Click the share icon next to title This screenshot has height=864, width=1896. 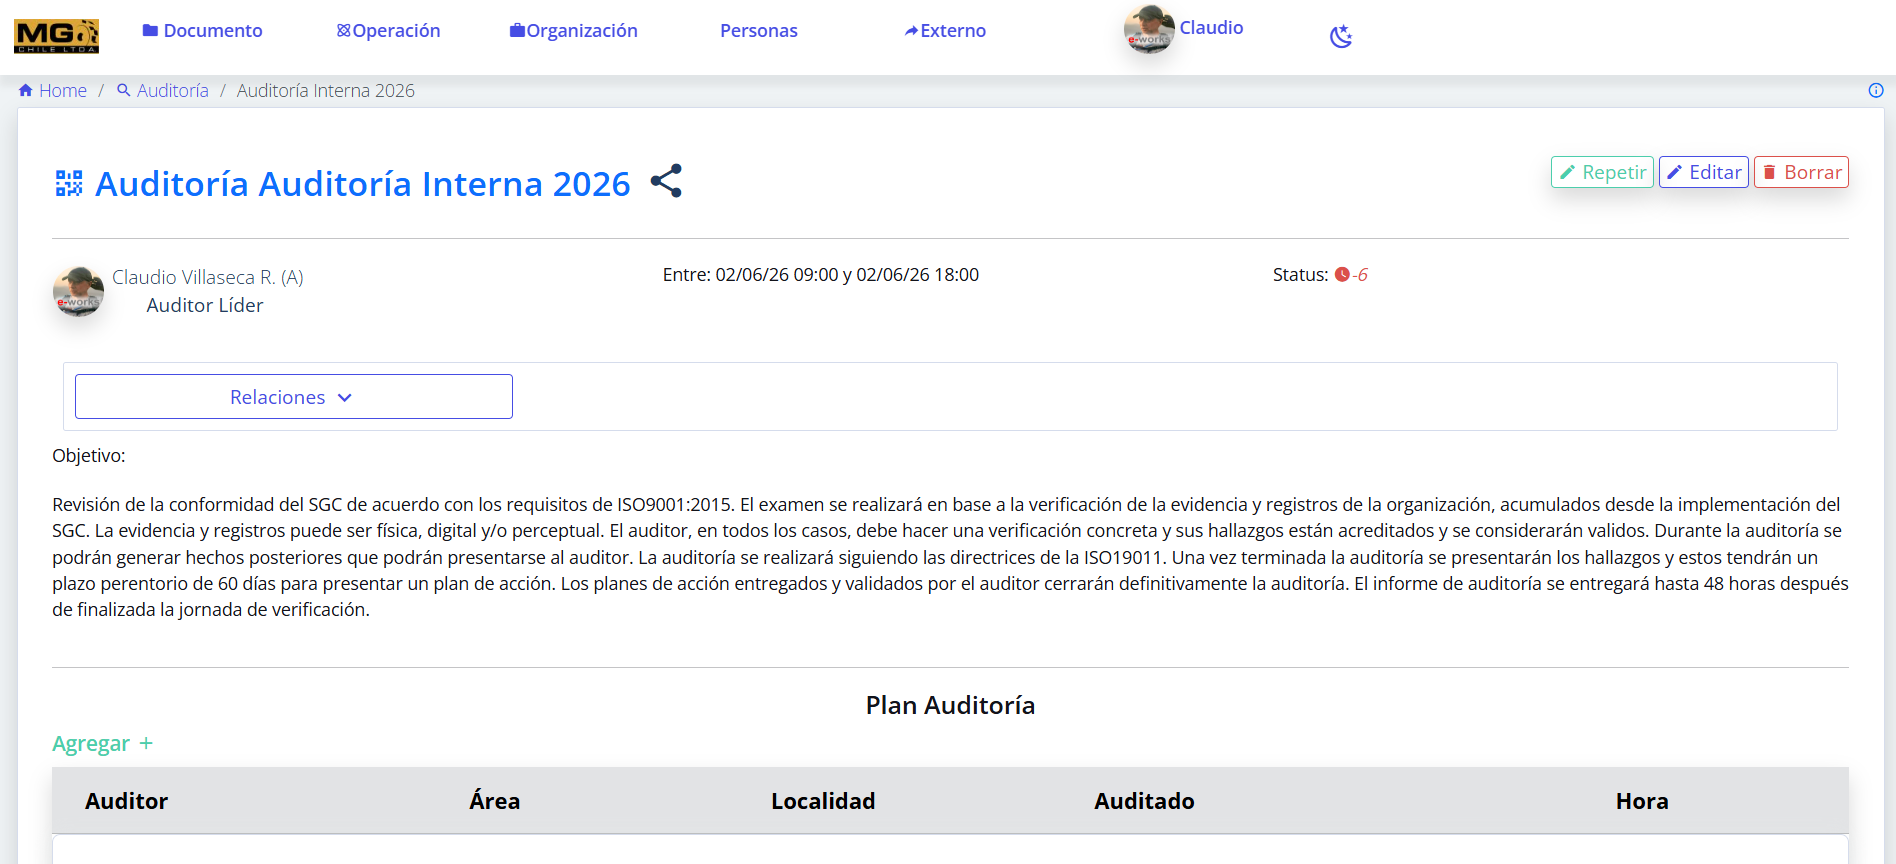pyautogui.click(x=666, y=181)
